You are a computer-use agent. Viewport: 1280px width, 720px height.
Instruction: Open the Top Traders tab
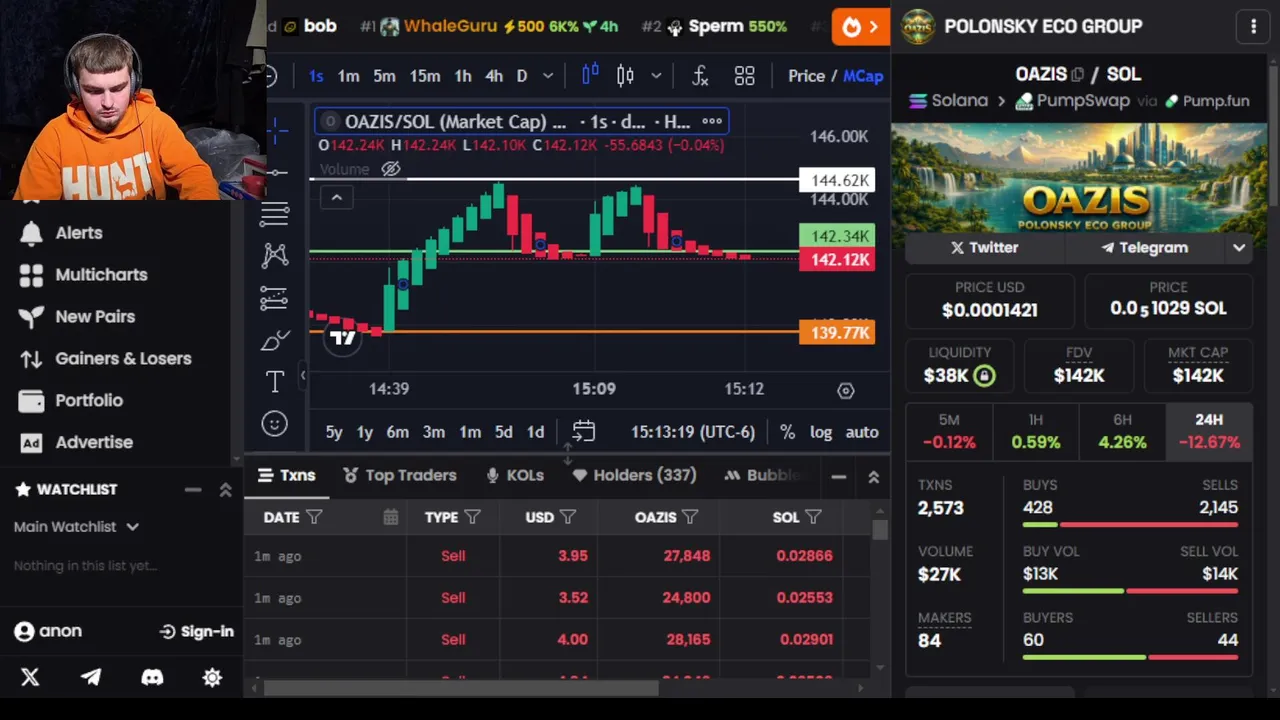[400, 476]
